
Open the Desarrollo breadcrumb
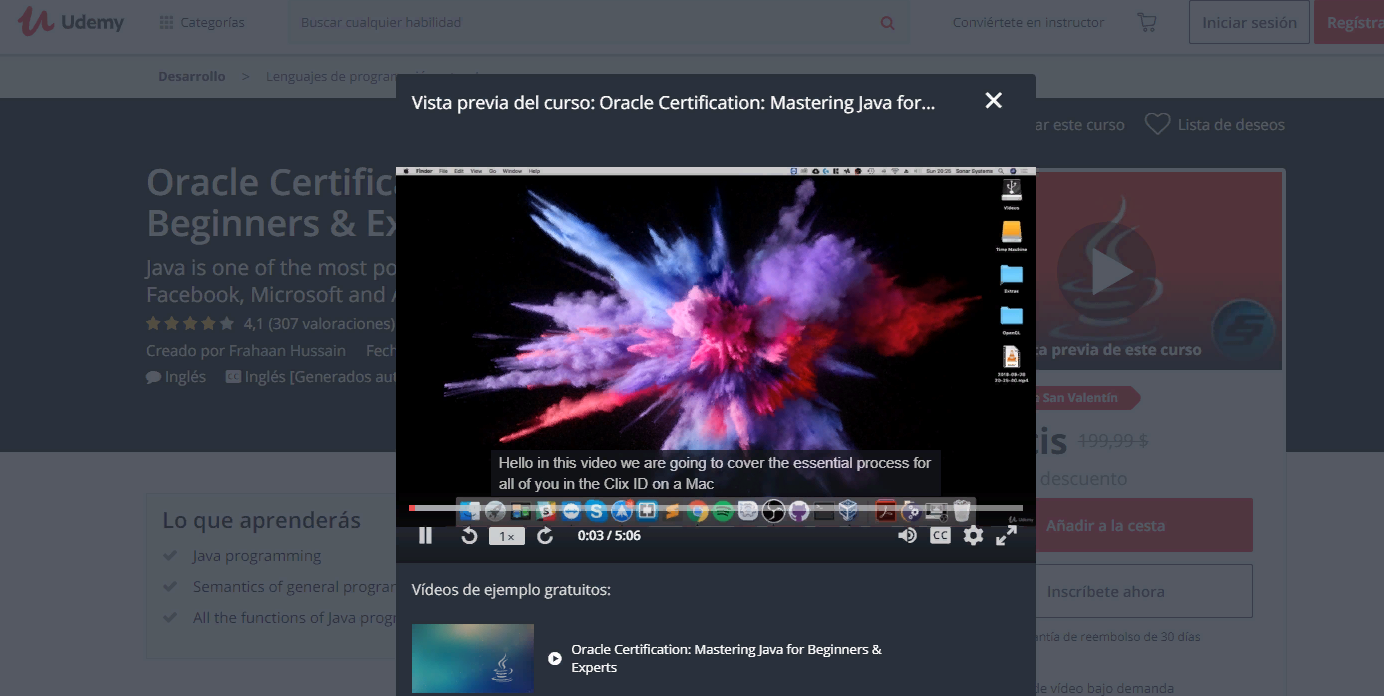click(192, 76)
